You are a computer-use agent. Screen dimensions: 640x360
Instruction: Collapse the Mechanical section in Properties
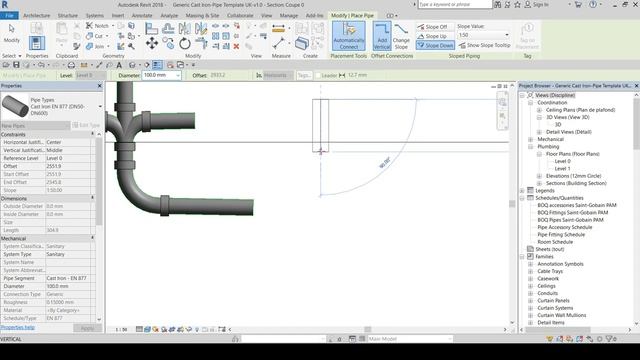pos(92,238)
